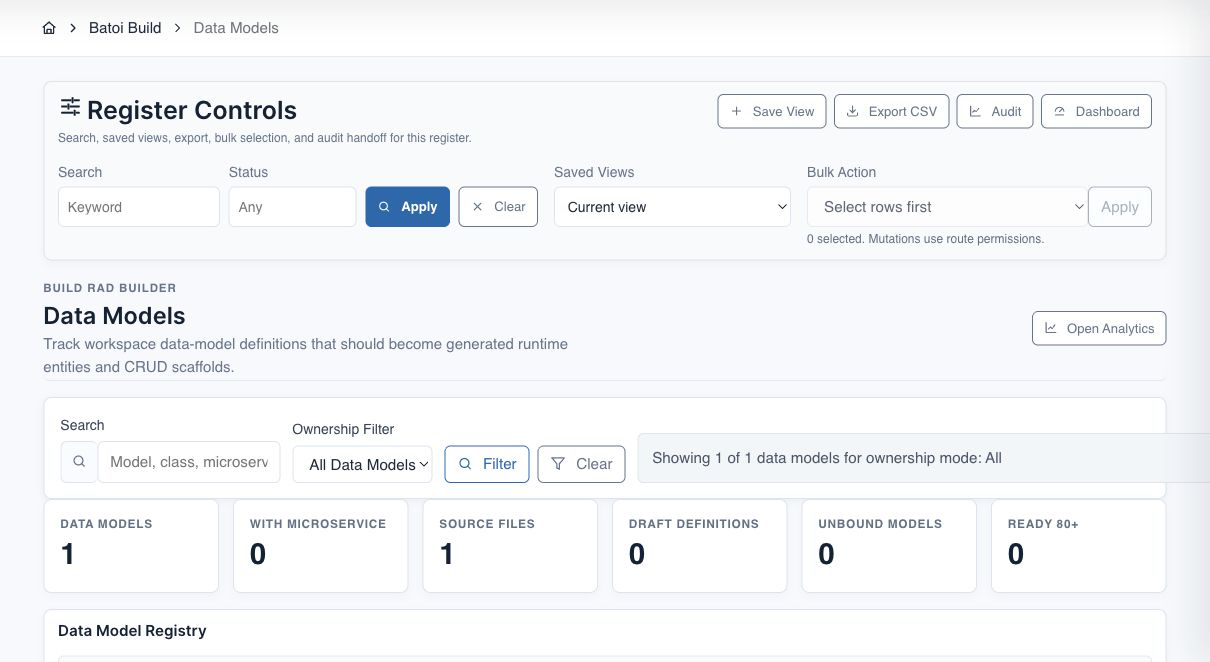Focus the Model, class, microservice search field
1210x662 pixels.
189,462
